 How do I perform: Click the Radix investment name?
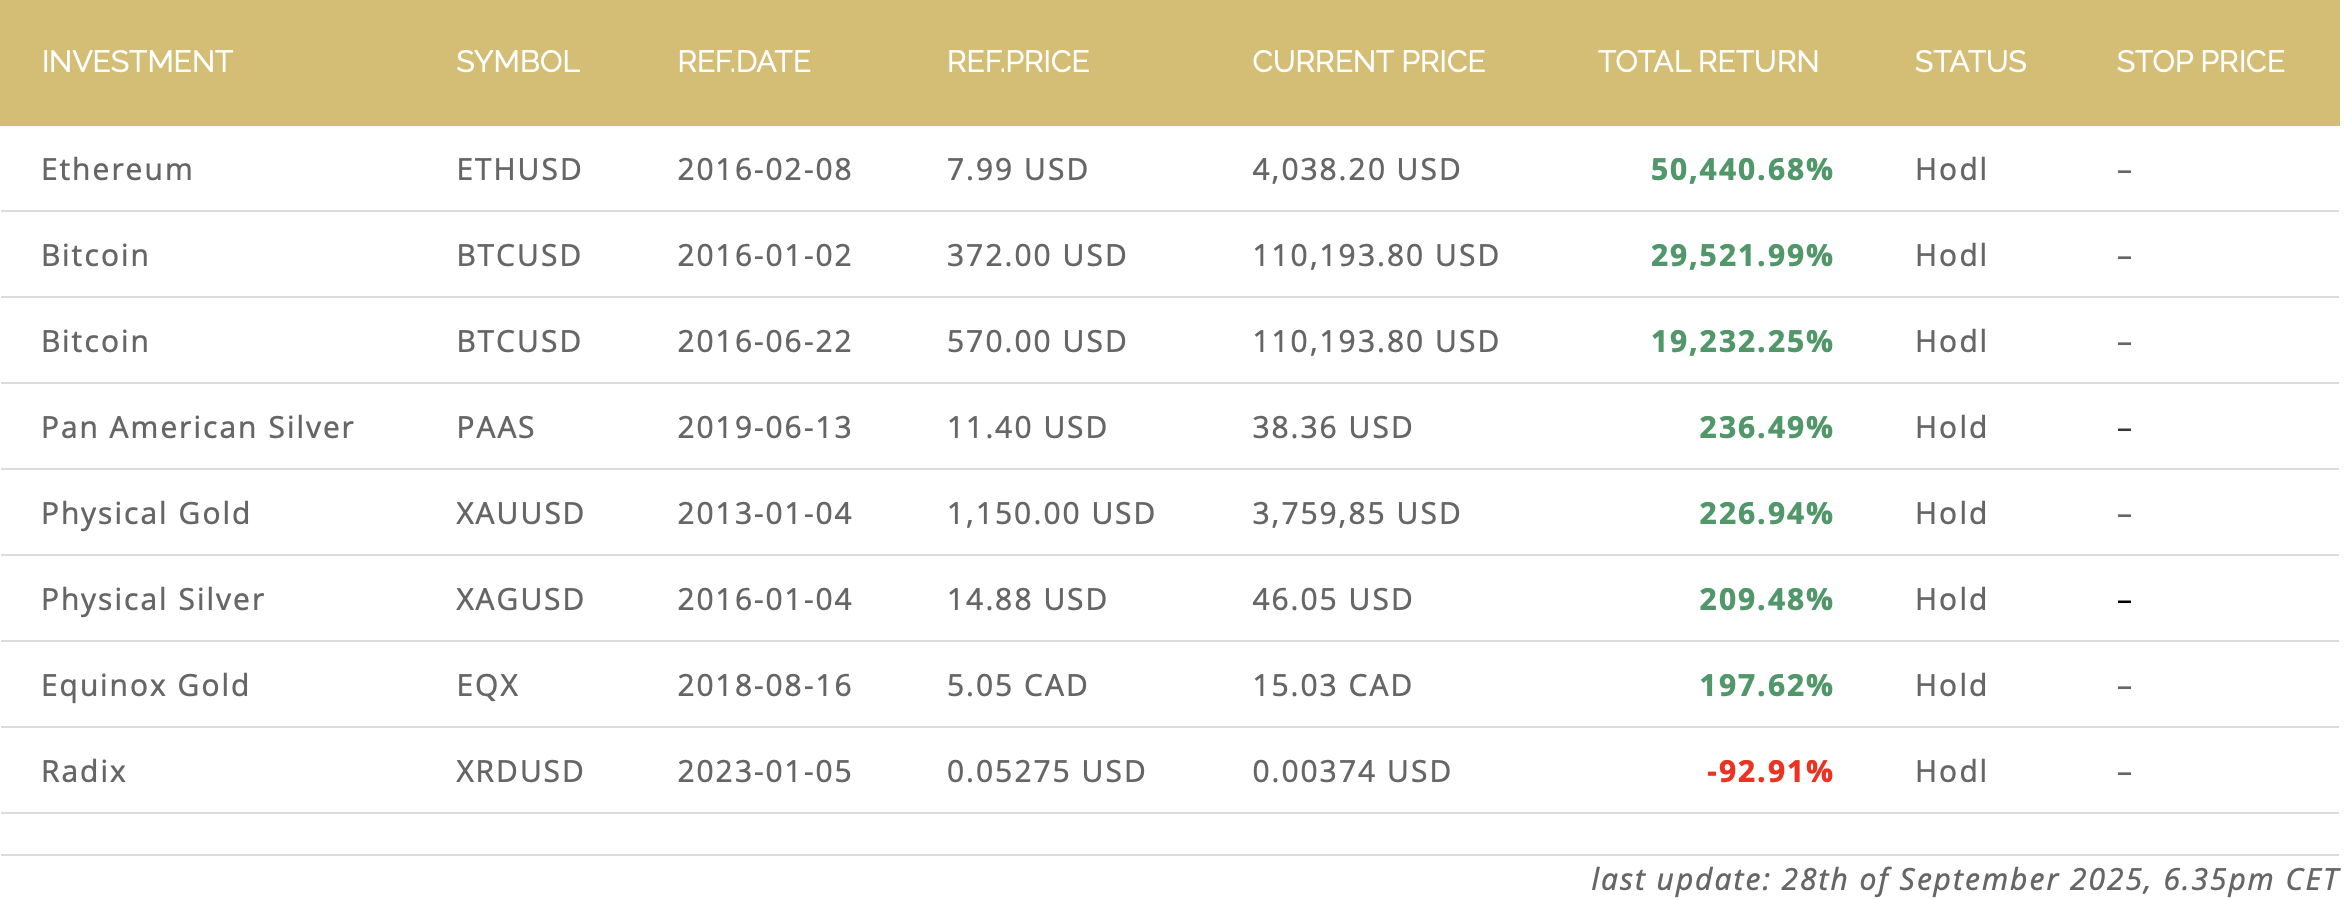click(84, 771)
